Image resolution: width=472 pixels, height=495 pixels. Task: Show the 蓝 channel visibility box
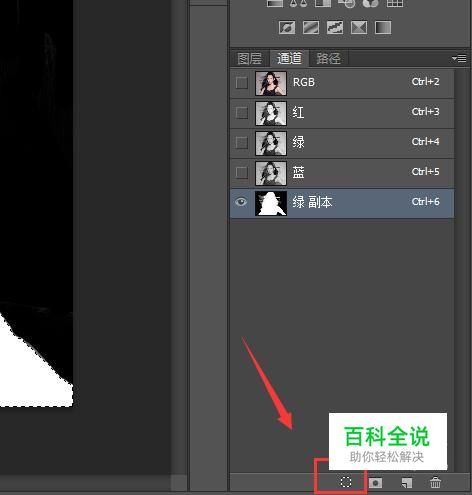click(x=242, y=173)
